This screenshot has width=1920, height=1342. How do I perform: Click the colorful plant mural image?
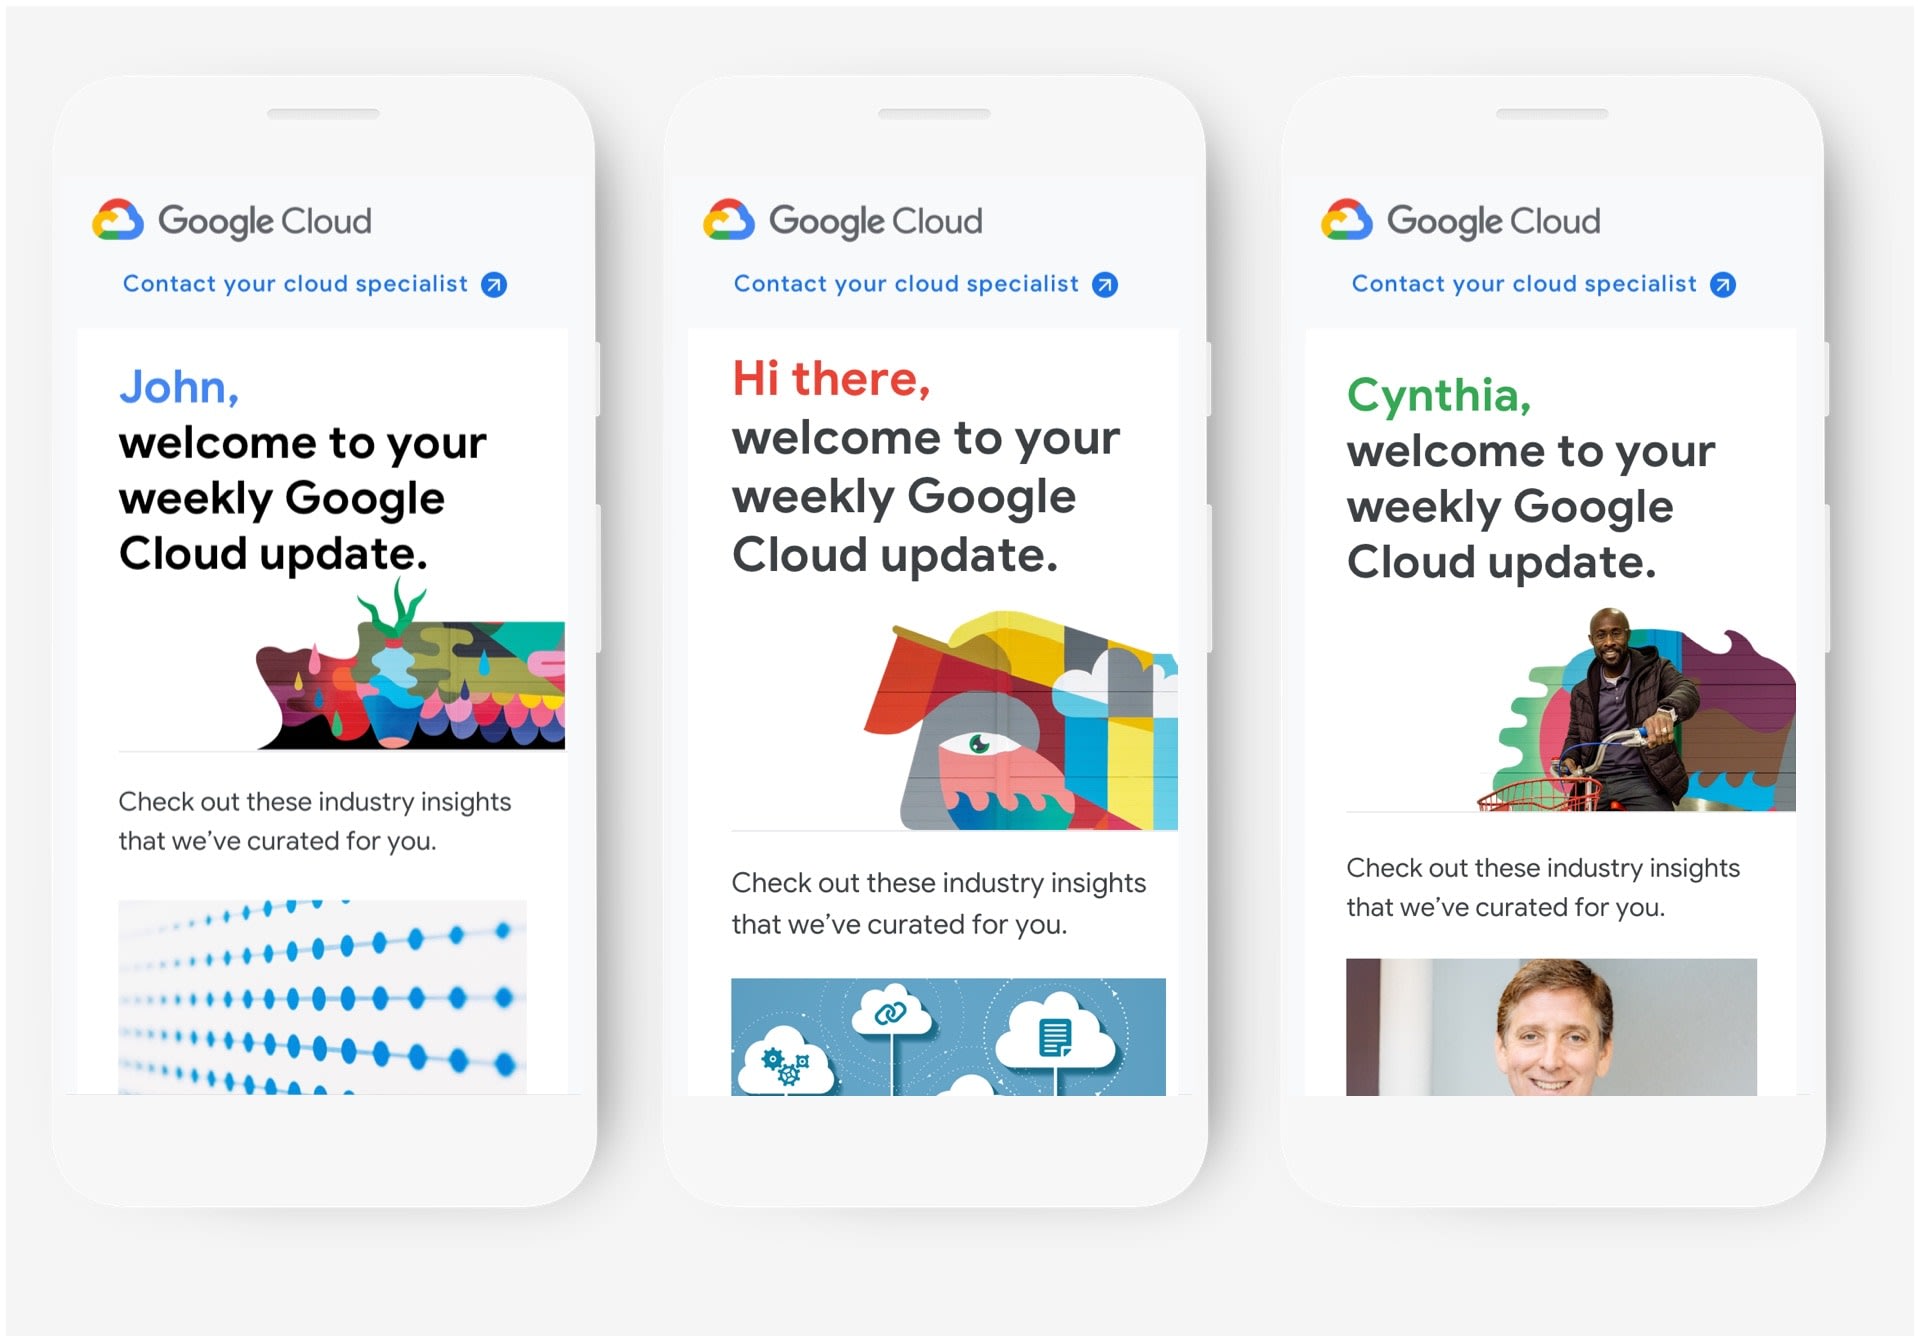click(x=411, y=666)
